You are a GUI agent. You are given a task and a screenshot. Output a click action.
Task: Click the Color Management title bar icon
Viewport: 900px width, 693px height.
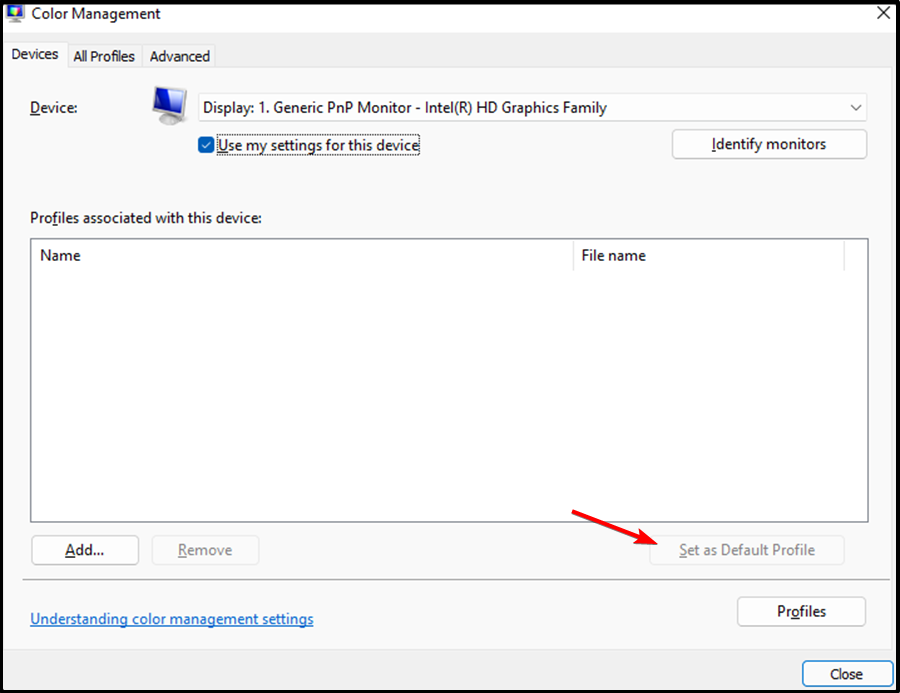(x=15, y=13)
